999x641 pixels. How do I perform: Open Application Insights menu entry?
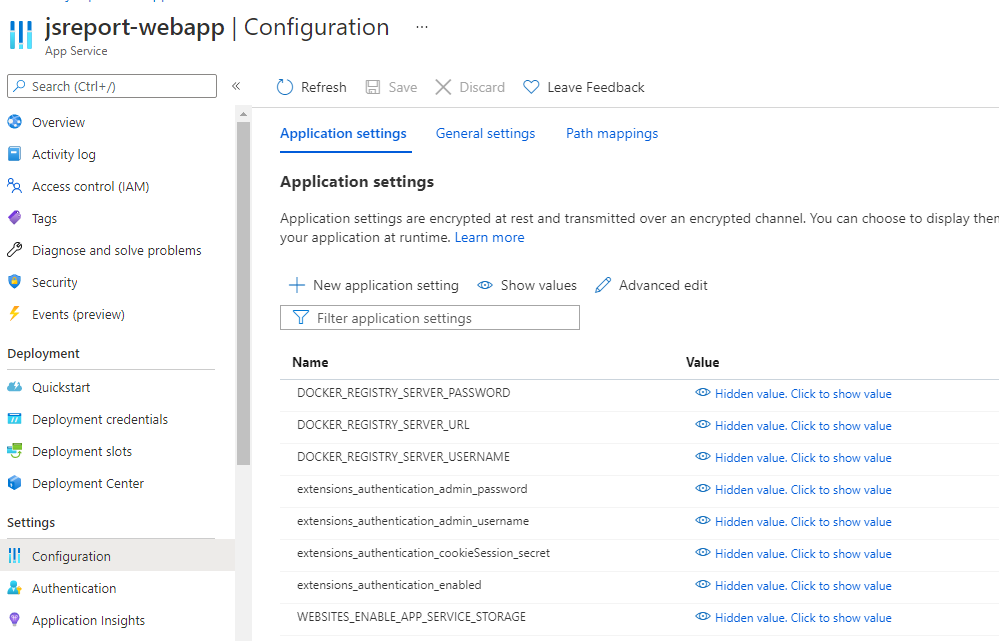(89, 620)
